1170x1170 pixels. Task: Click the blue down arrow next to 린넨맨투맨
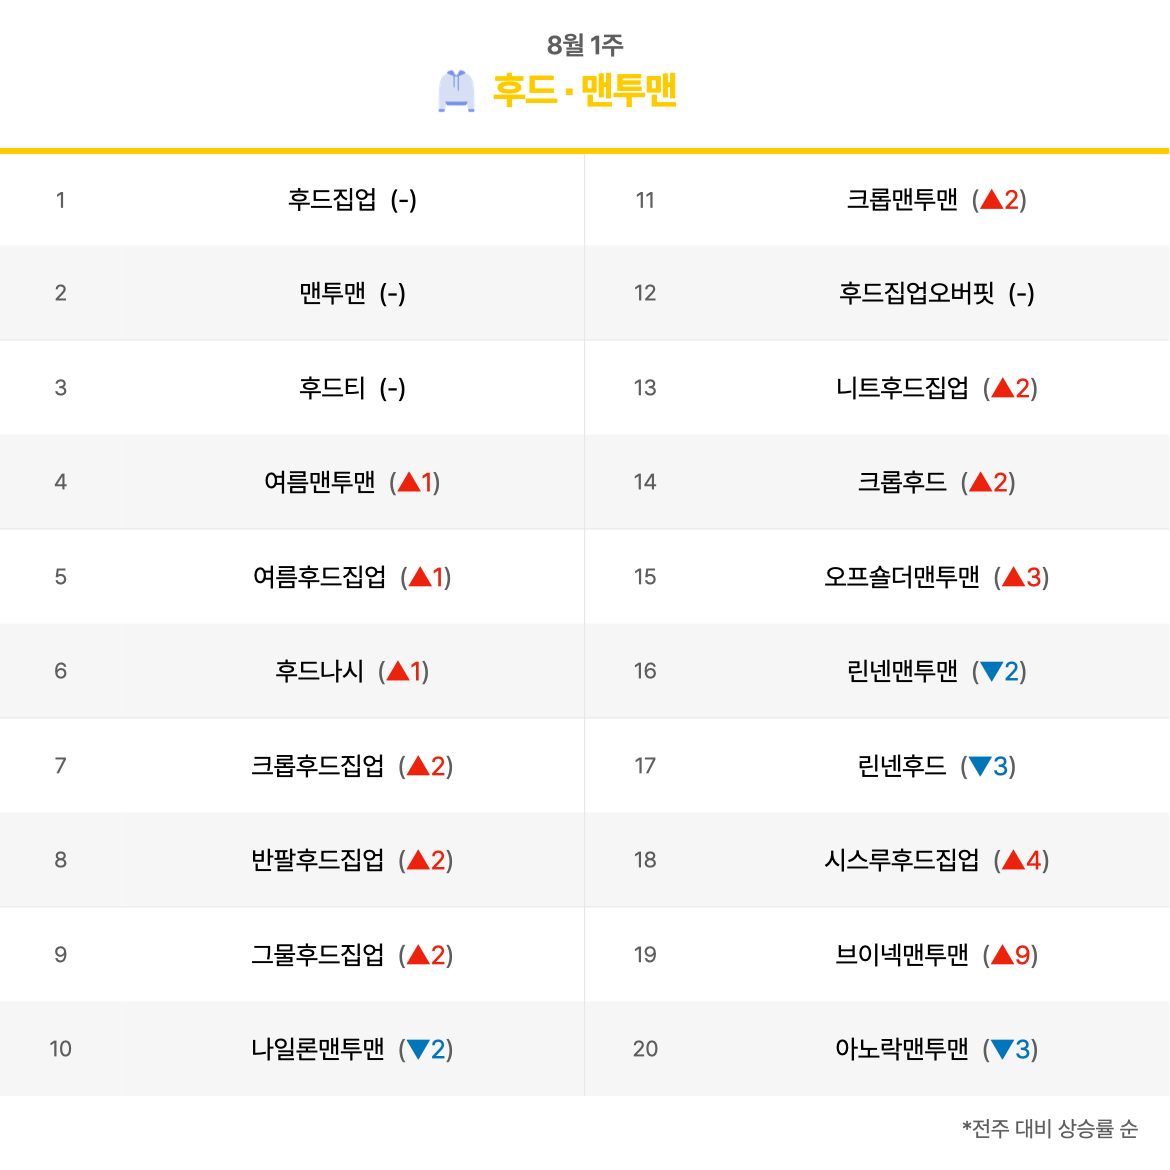(x=991, y=671)
